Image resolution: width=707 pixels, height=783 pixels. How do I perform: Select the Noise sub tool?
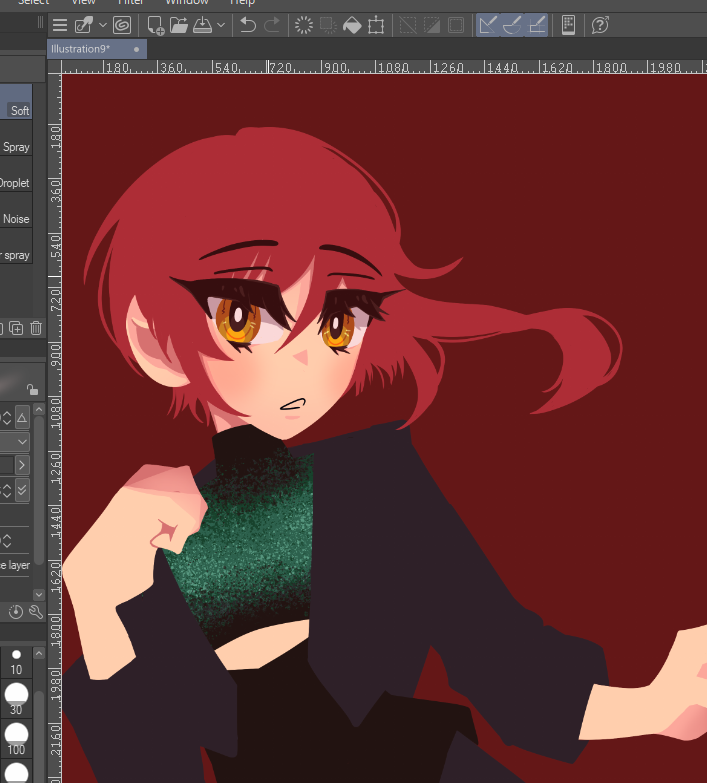pyautogui.click(x=16, y=209)
